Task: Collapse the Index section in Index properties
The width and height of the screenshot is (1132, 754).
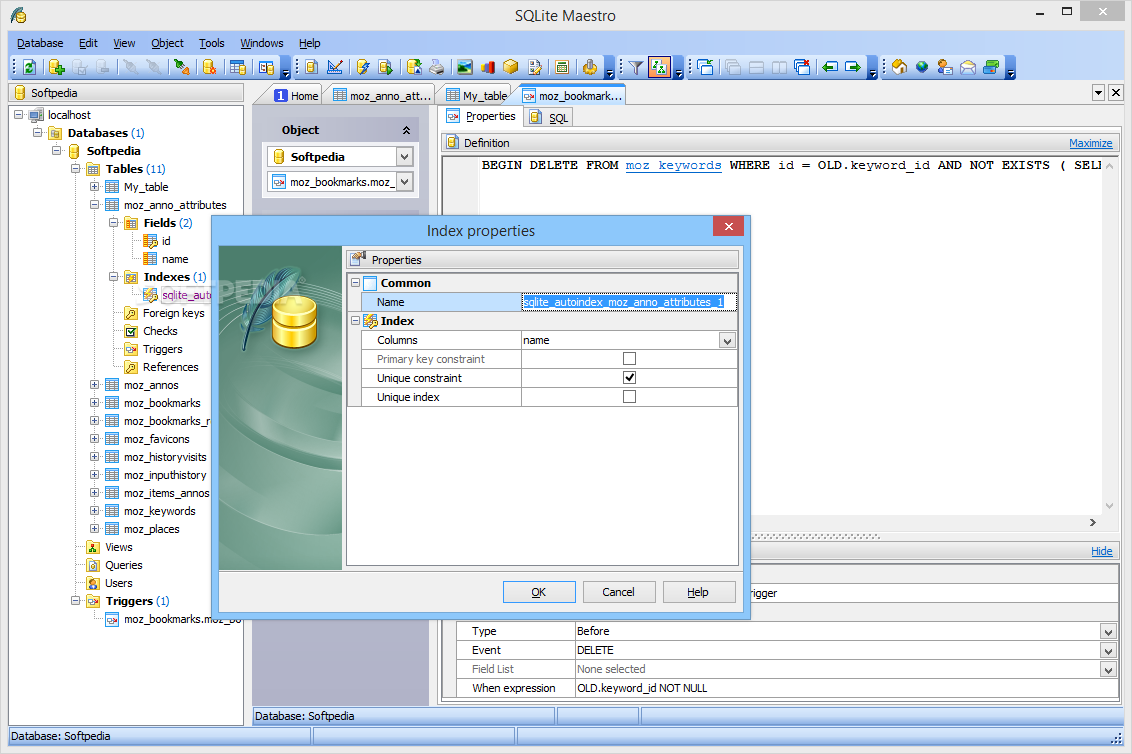Action: (x=355, y=321)
